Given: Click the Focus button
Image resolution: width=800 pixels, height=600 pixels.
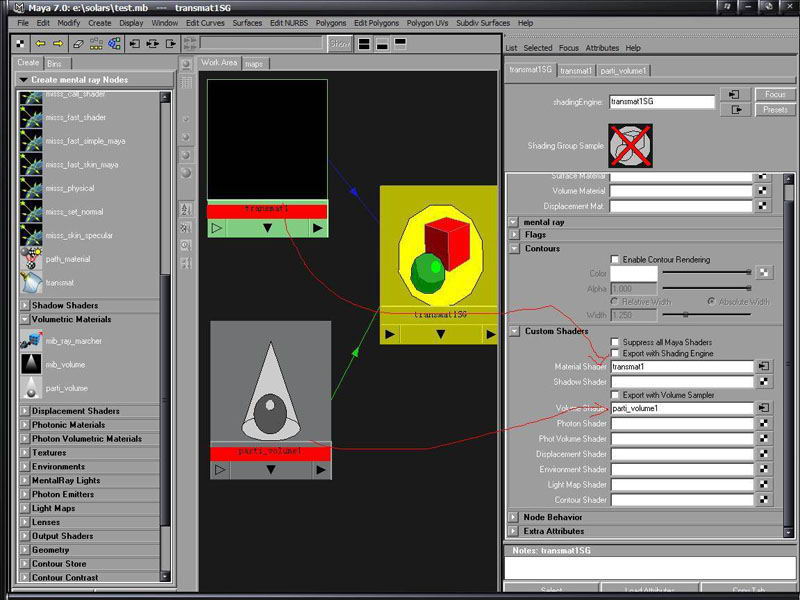Looking at the screenshot, I should [775, 94].
